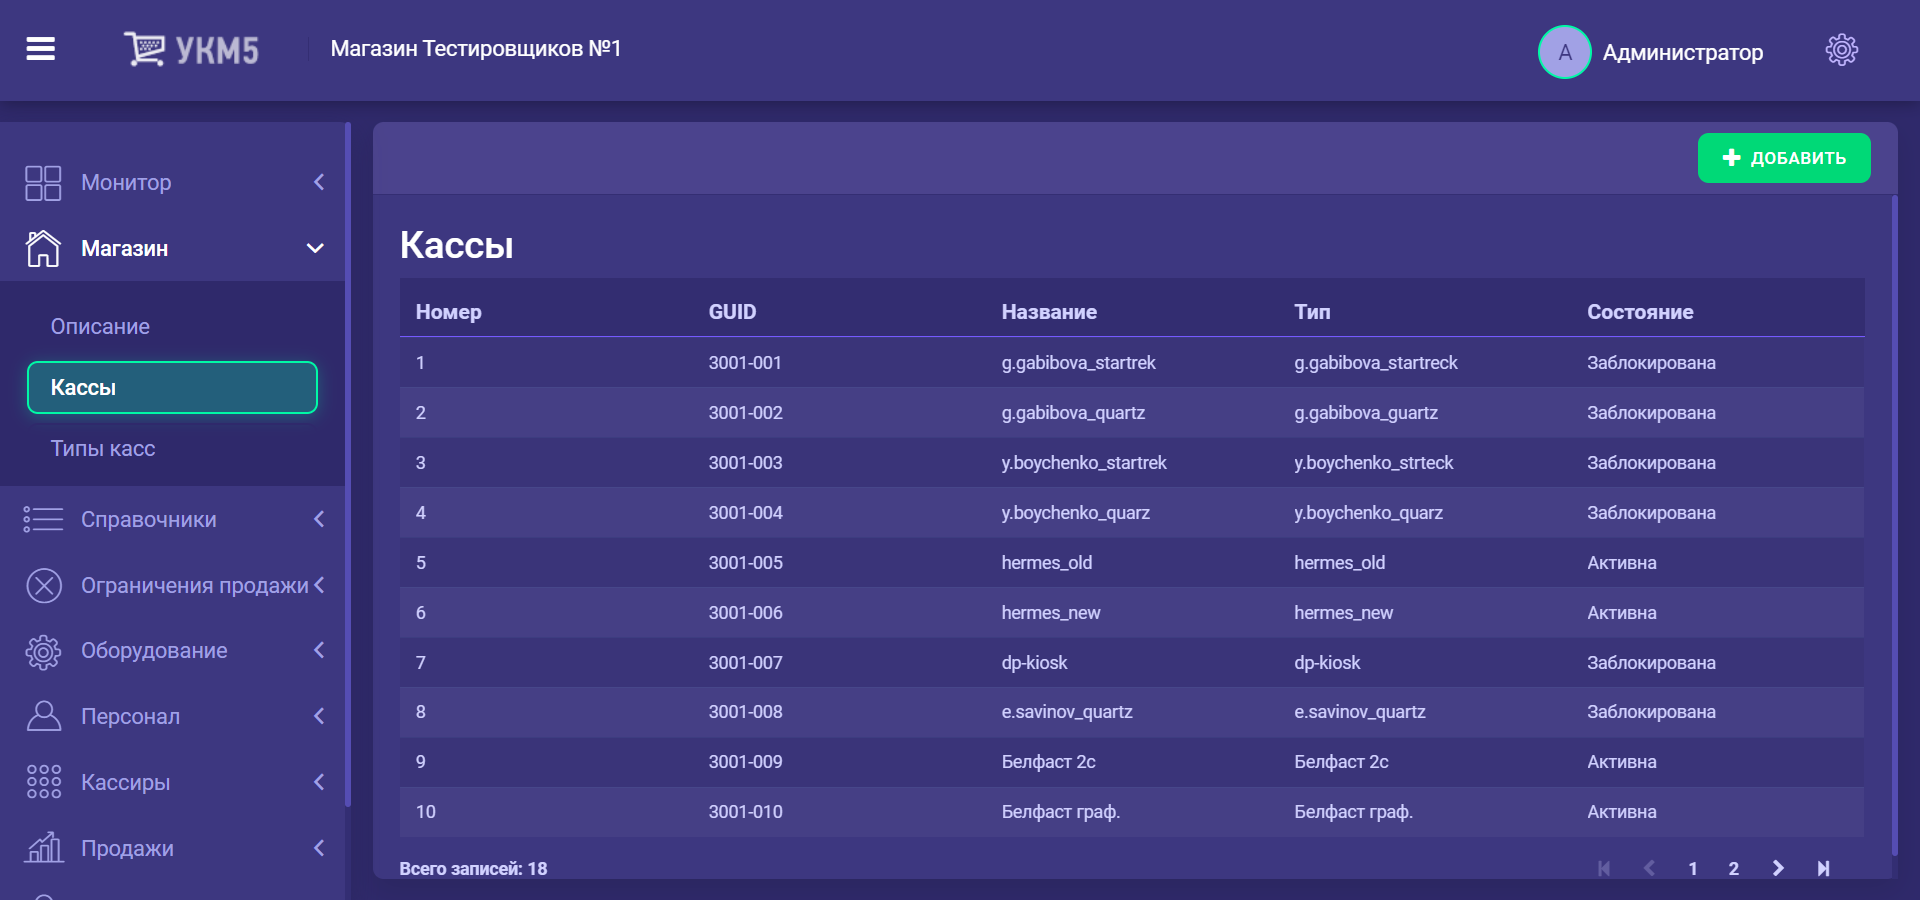Jump to last page of table

point(1823,868)
